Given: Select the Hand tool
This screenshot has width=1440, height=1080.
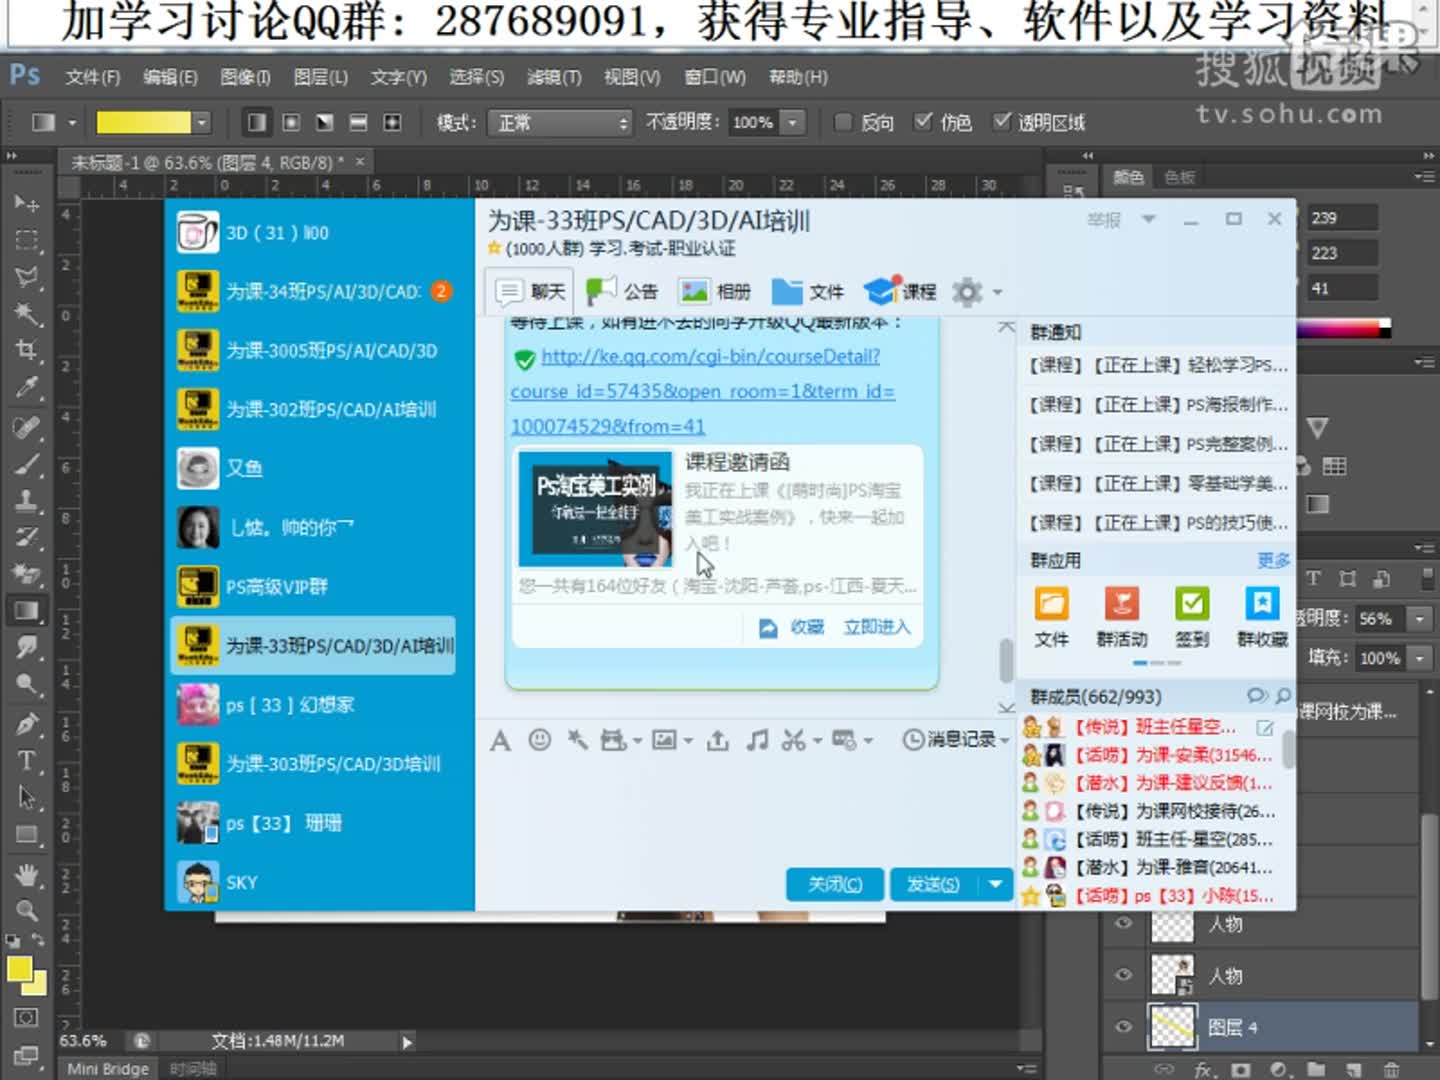Looking at the screenshot, I should (27, 874).
